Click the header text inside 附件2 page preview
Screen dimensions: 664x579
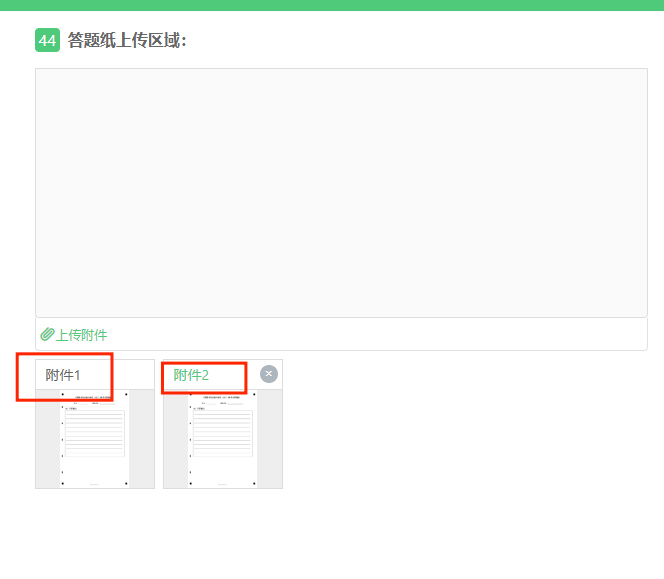[x=223, y=397]
